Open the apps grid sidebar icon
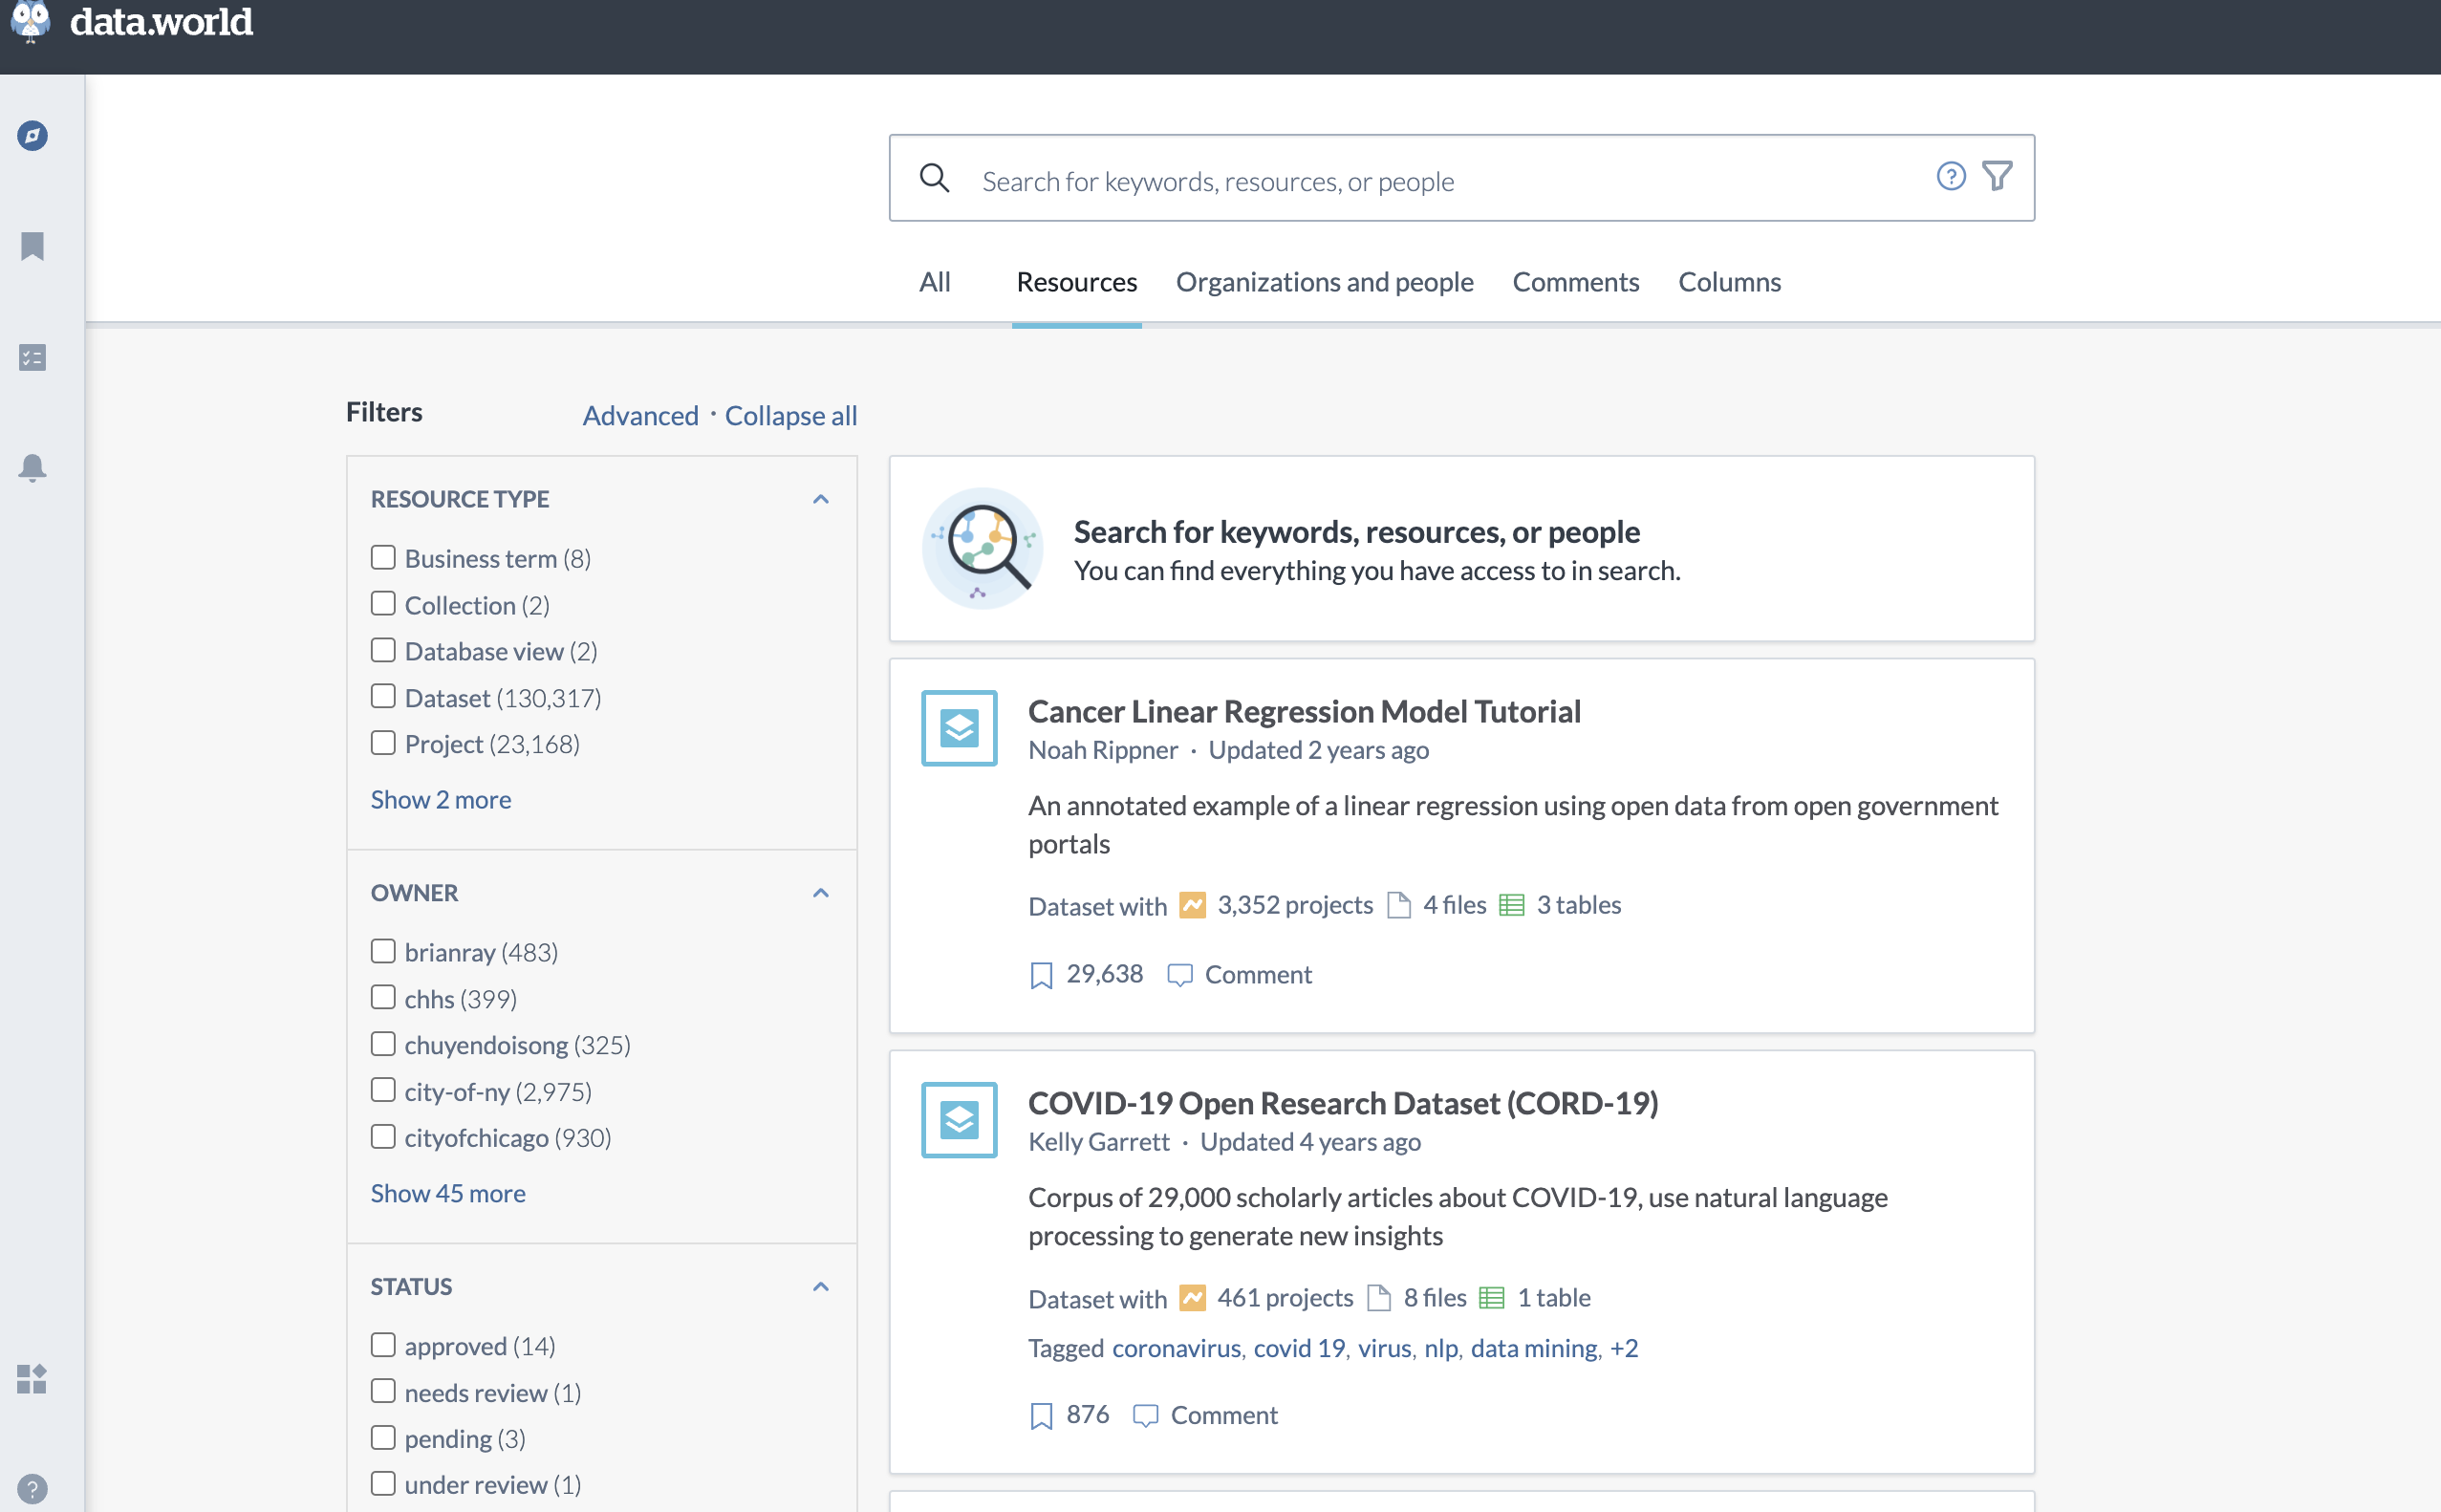Screen dimensions: 2441x1512 (32, 1379)
